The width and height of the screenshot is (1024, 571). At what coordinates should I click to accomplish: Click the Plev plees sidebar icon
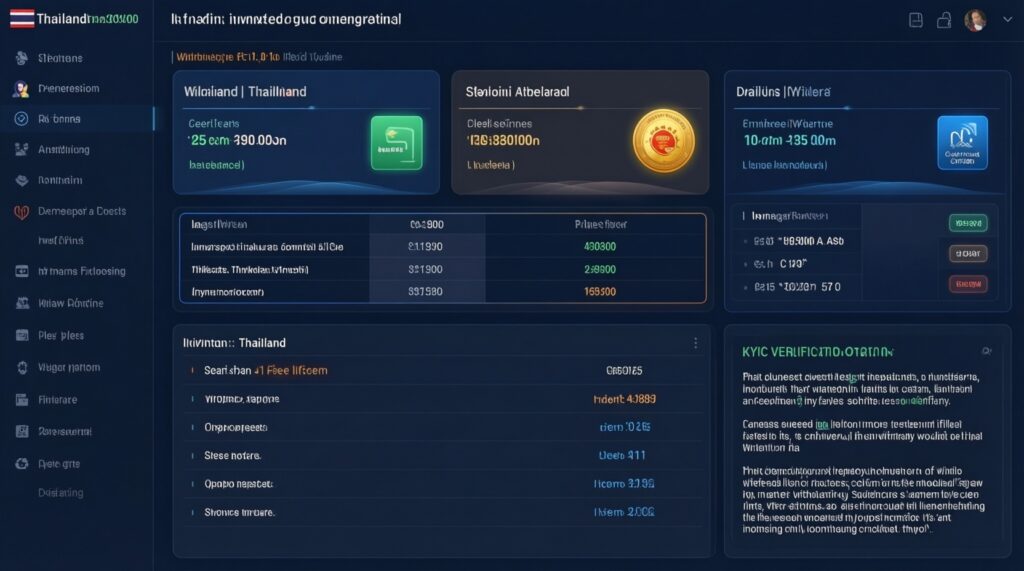coord(22,335)
